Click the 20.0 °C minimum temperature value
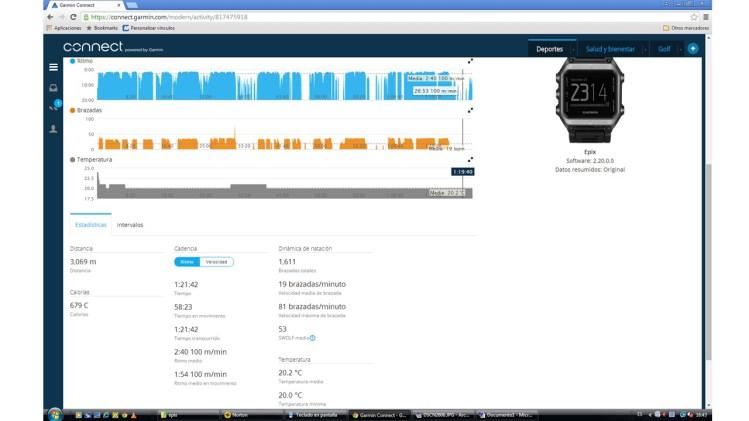Image resolution: width=749 pixels, height=421 pixels. pos(290,395)
